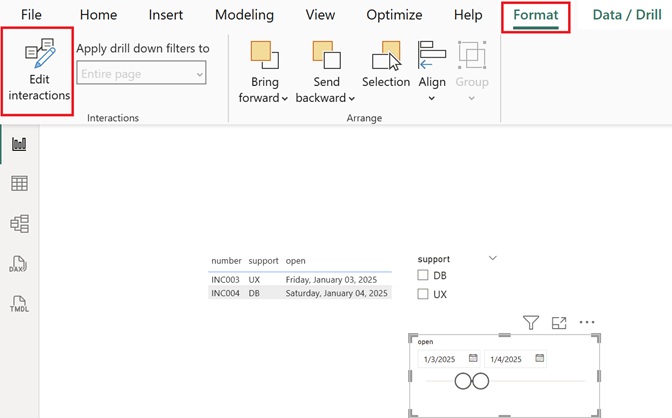Screen dimensions: 672x418
Task: Open TMDL view in sidebar
Action: click(x=19, y=304)
